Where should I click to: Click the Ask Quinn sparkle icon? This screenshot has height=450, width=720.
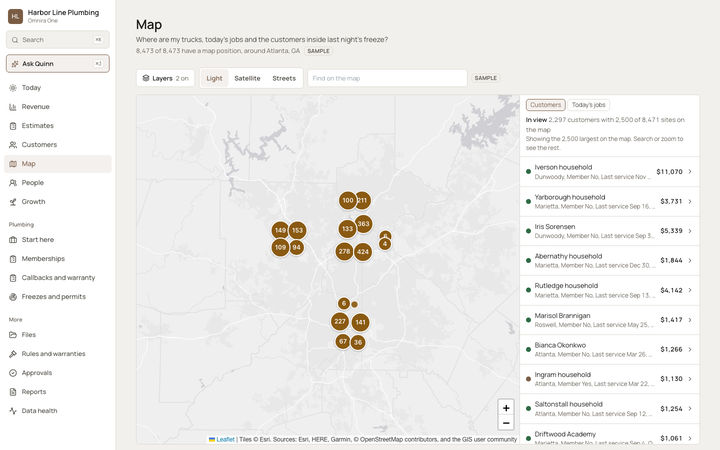(x=15, y=64)
